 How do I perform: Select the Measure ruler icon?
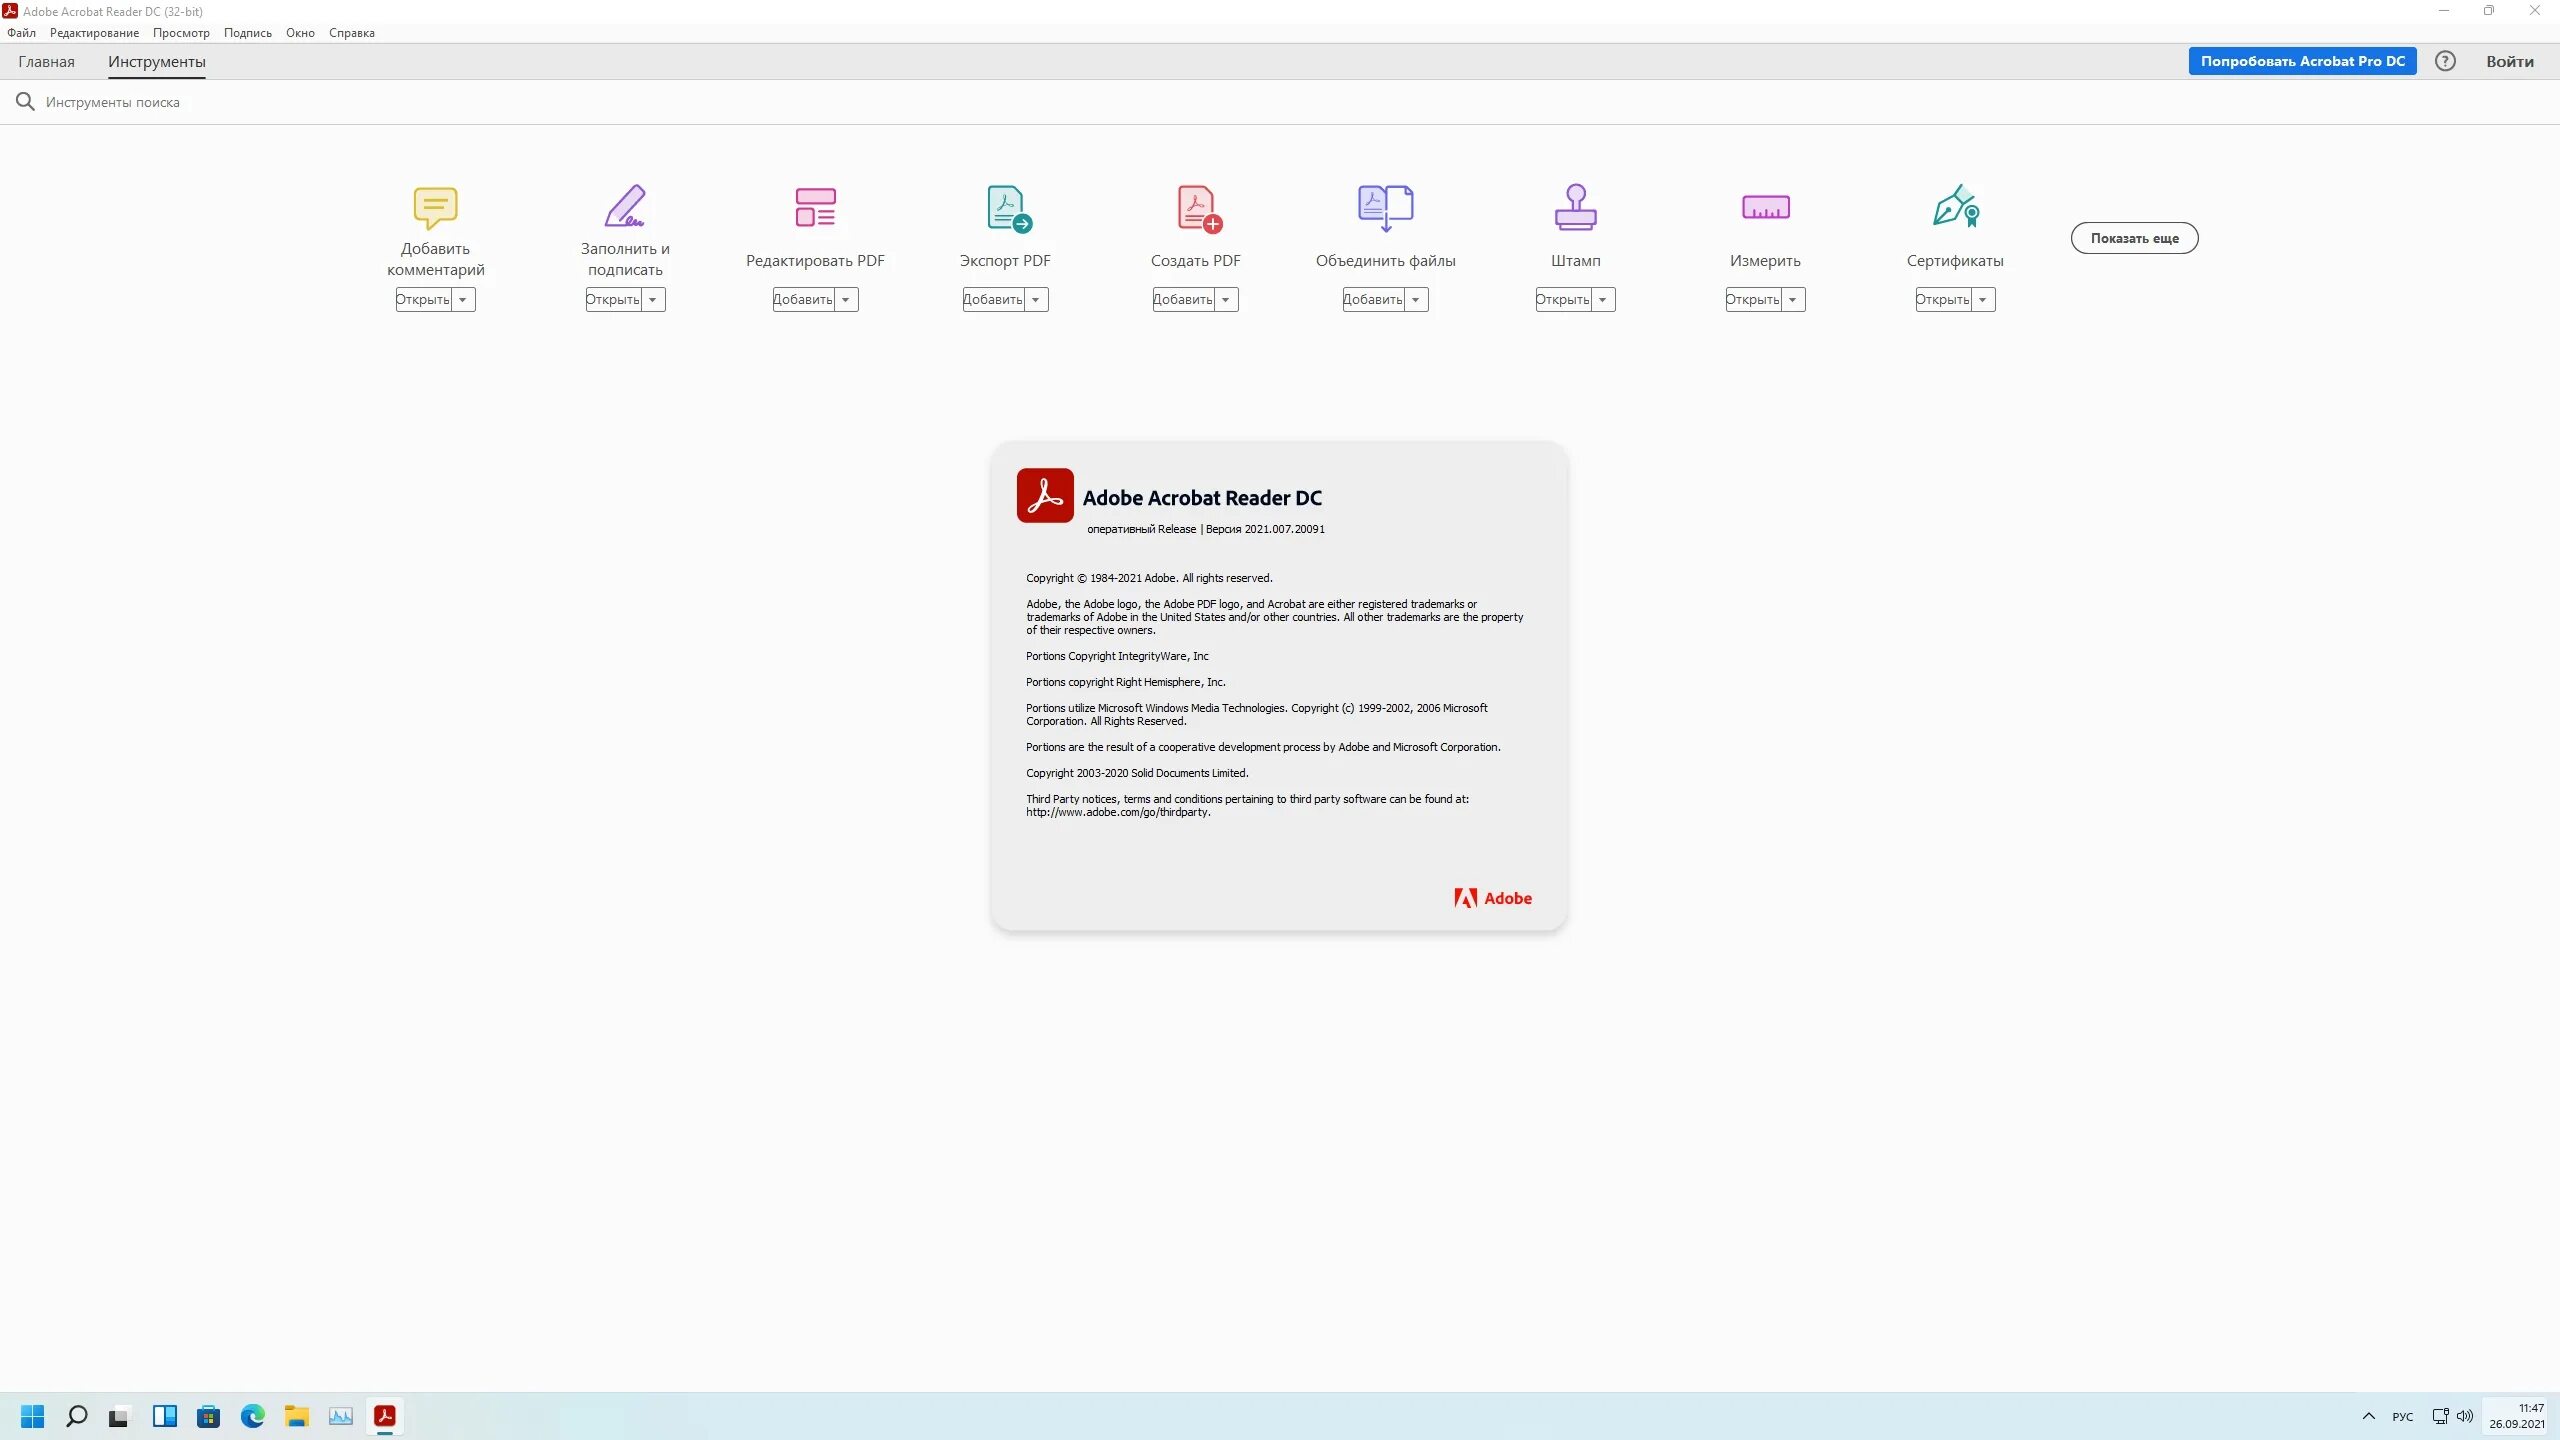pyautogui.click(x=1765, y=207)
